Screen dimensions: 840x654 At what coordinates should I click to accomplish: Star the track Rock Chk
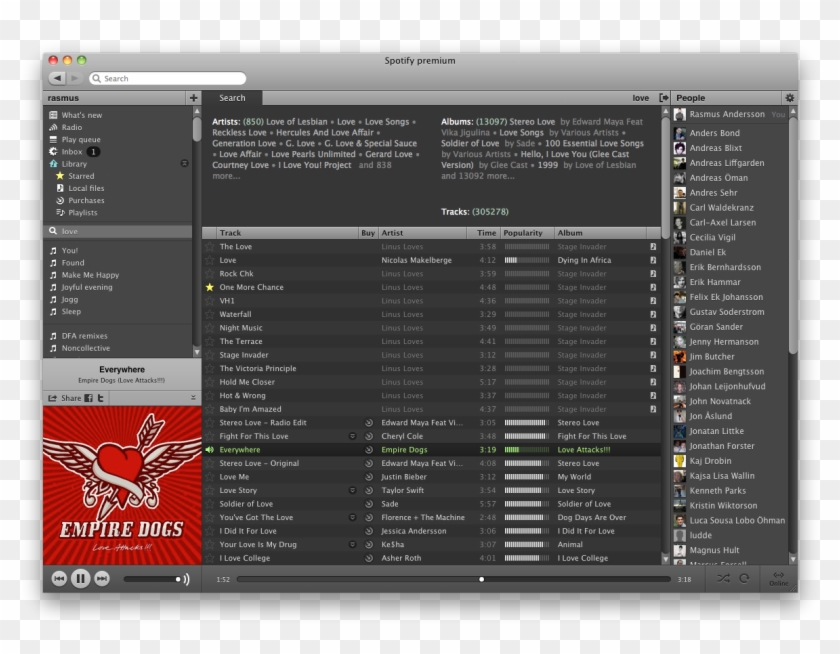(x=209, y=274)
